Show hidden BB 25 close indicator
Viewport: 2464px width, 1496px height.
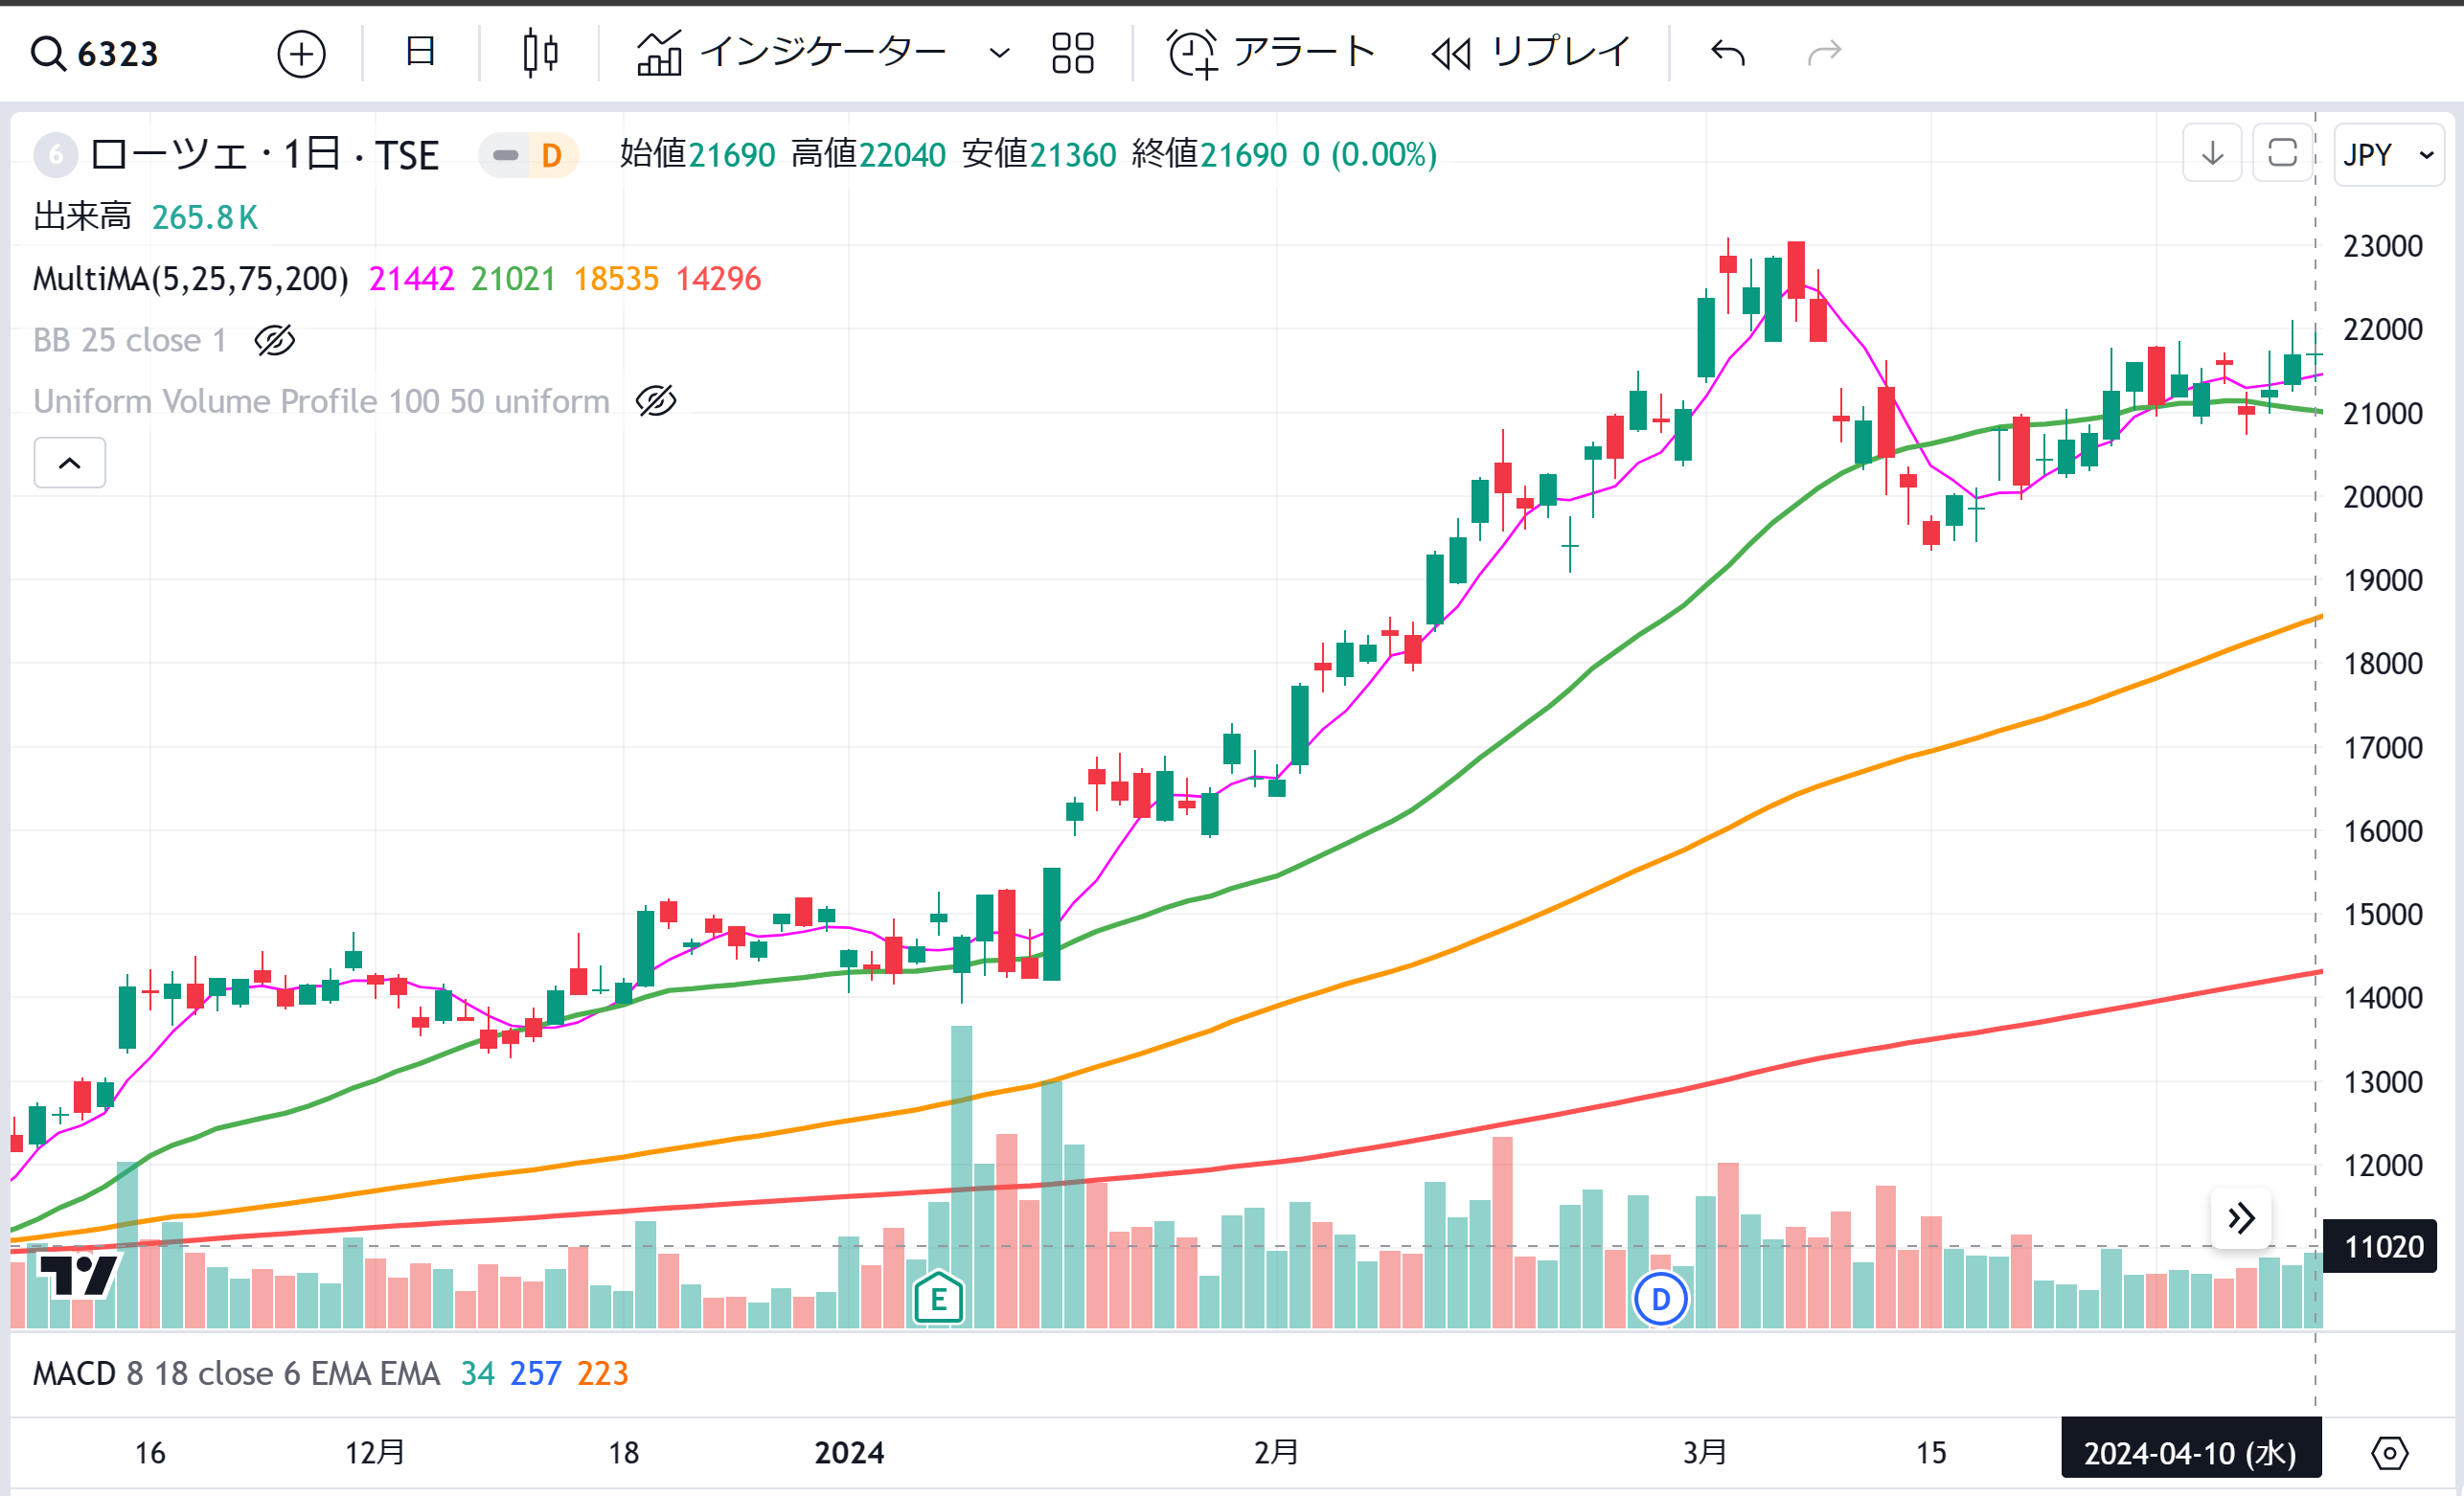(x=275, y=341)
